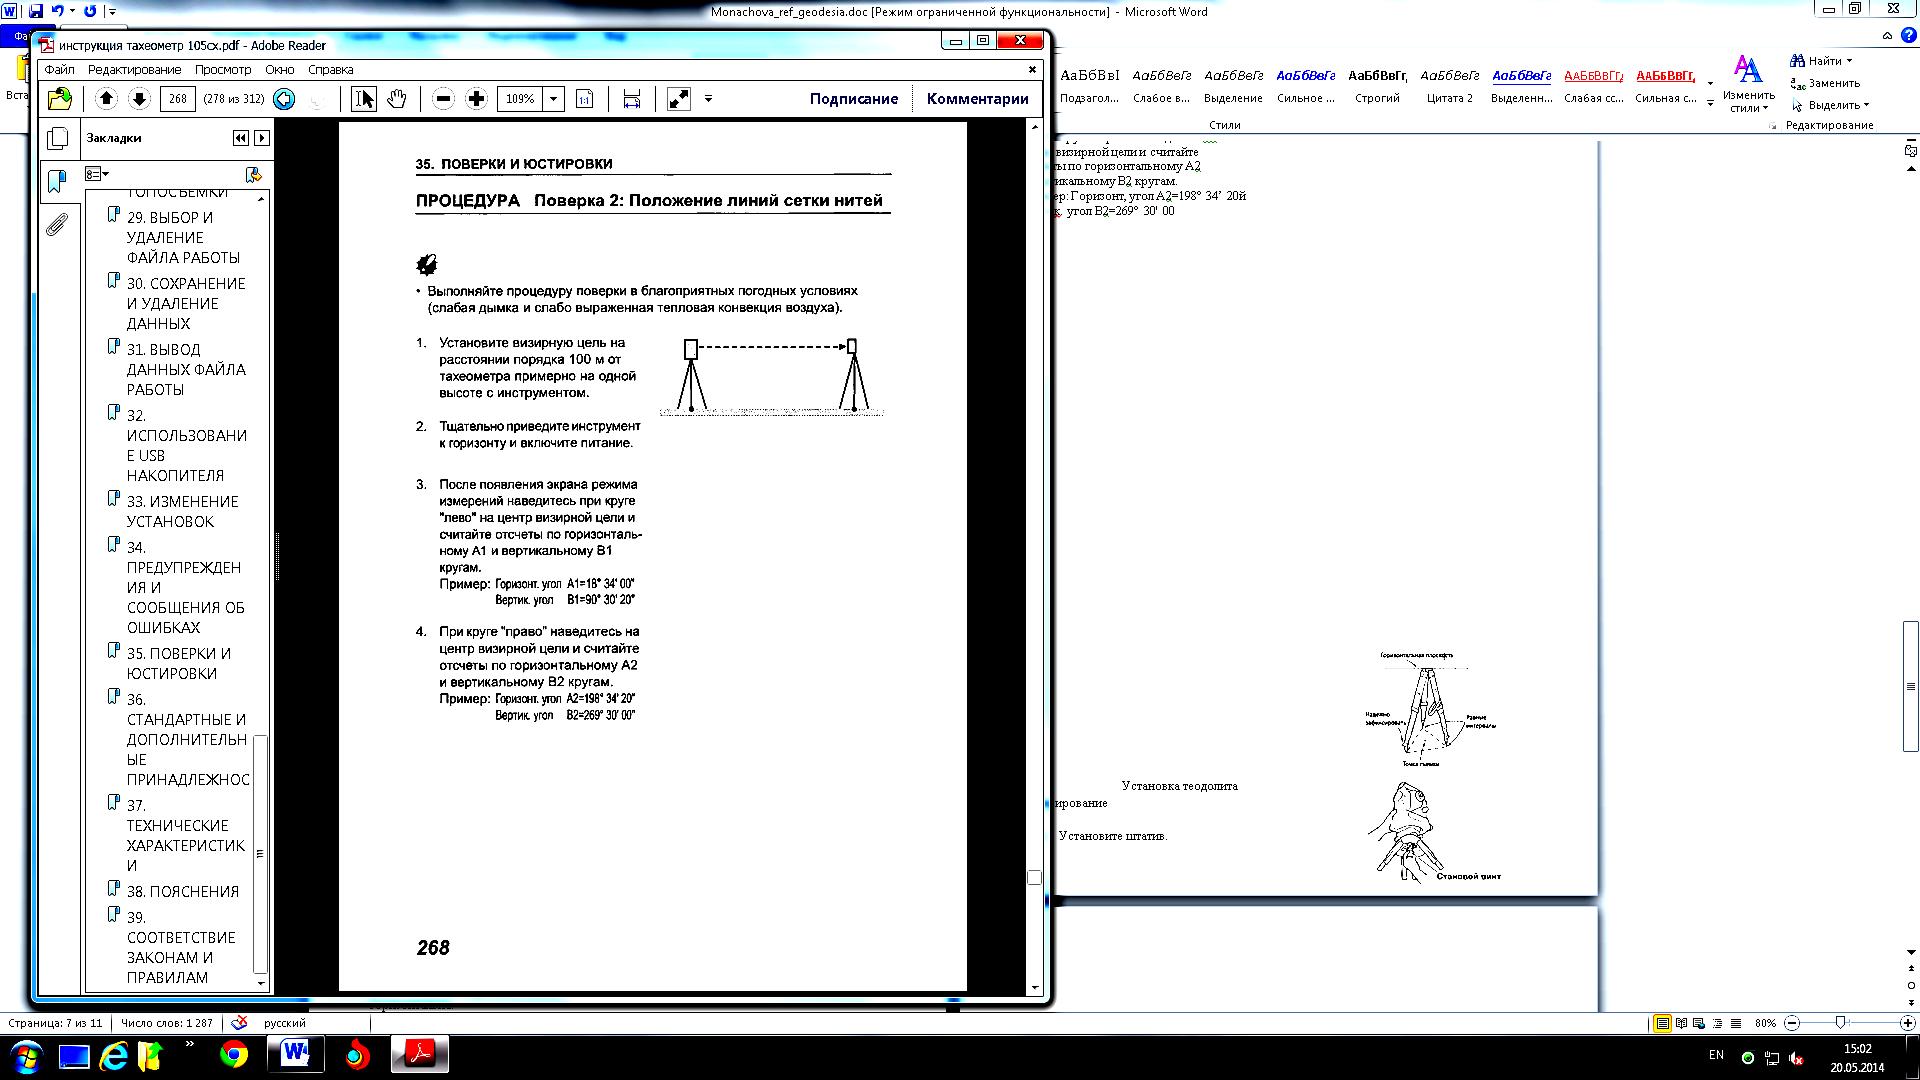Click Word spell check status icon
Screen dimensions: 1920x1080
click(x=239, y=1023)
